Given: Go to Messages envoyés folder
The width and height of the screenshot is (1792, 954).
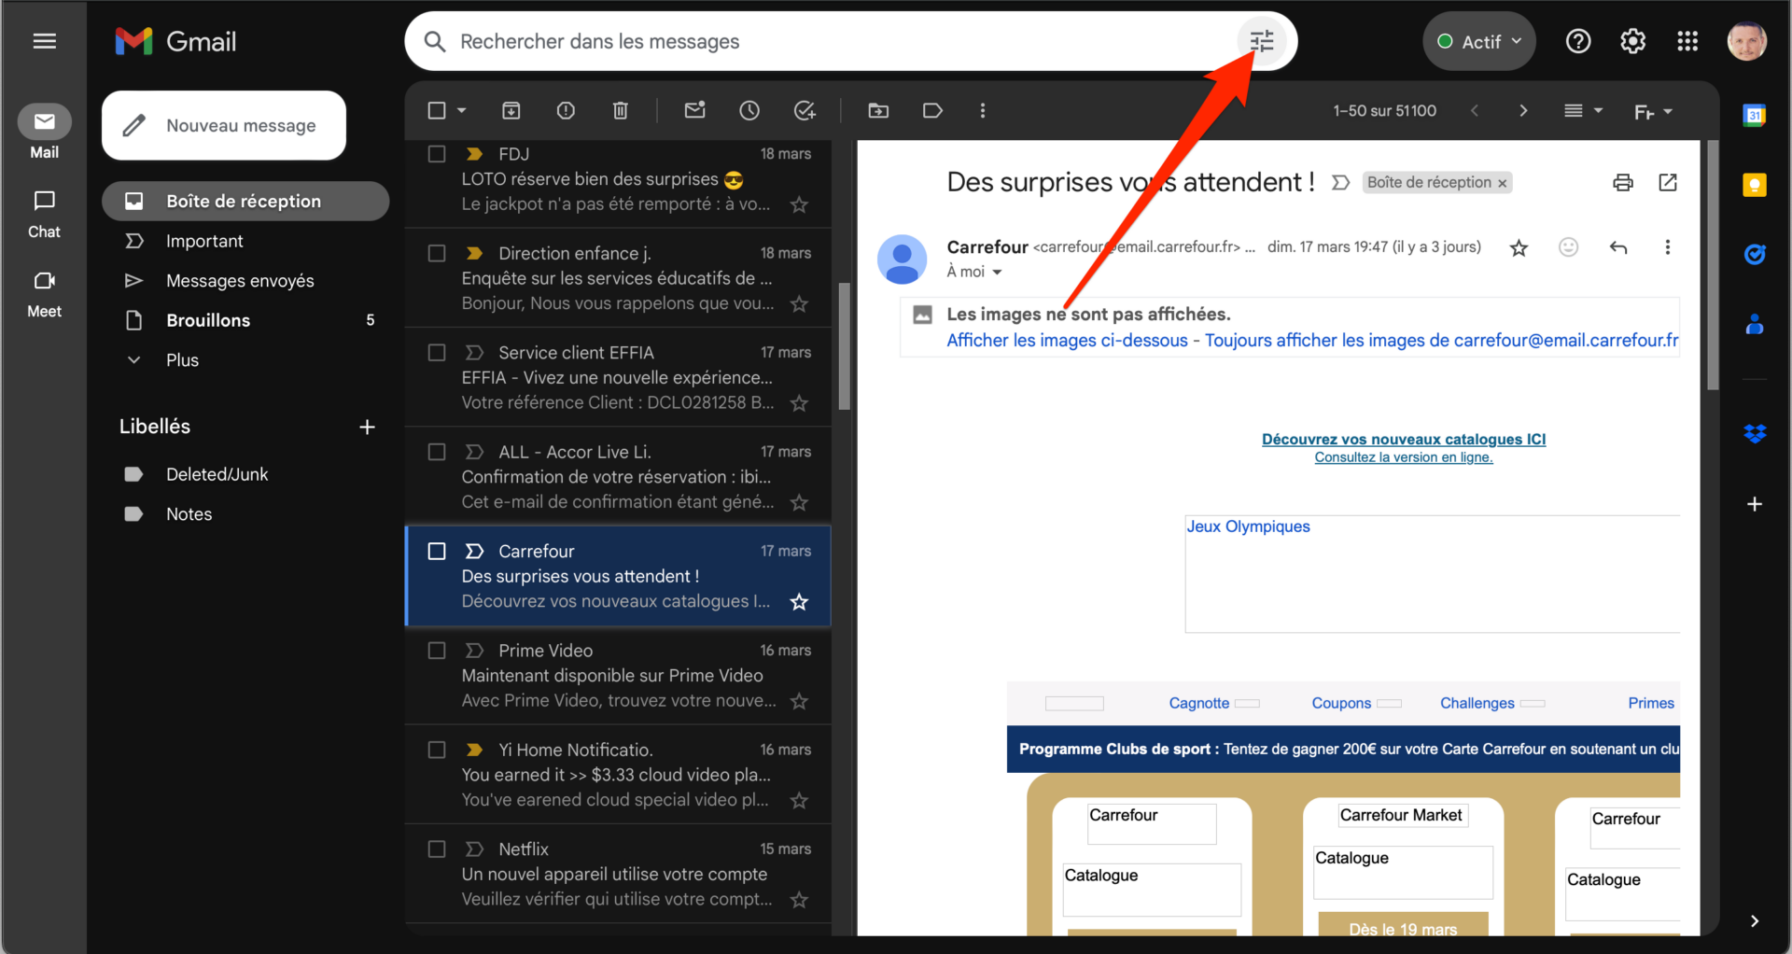Looking at the screenshot, I should pos(240,281).
